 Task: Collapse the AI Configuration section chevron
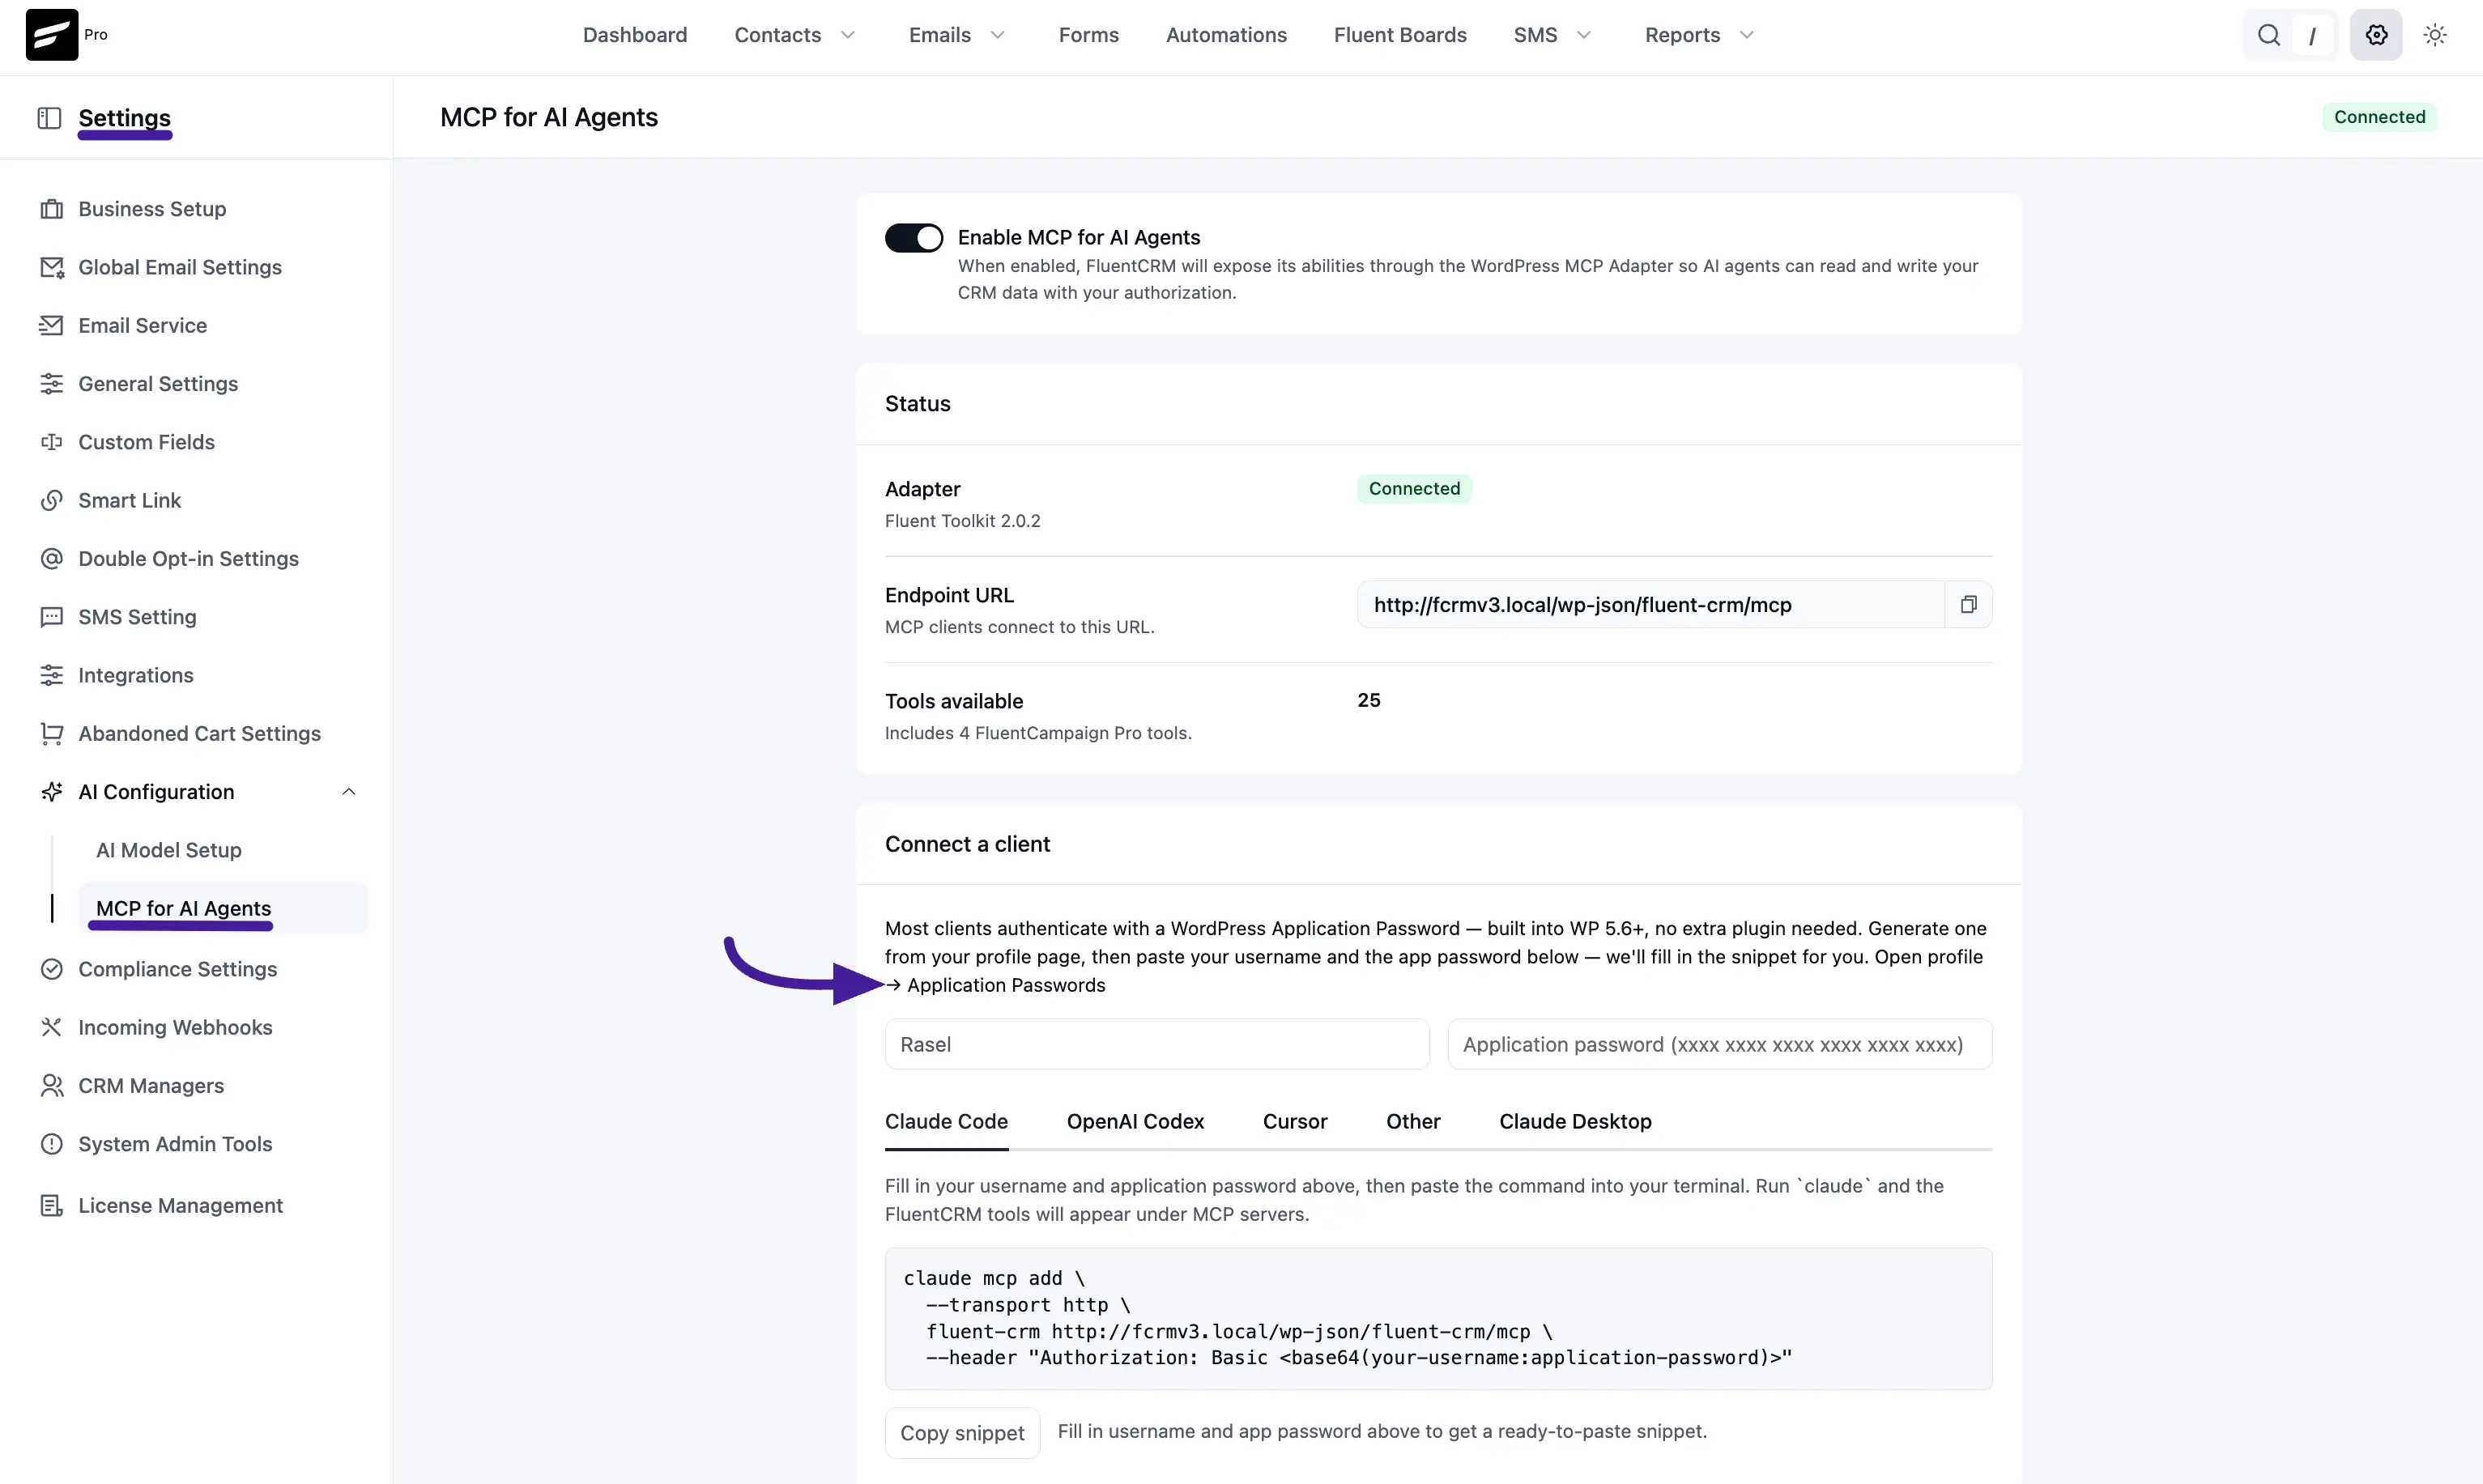click(x=349, y=792)
